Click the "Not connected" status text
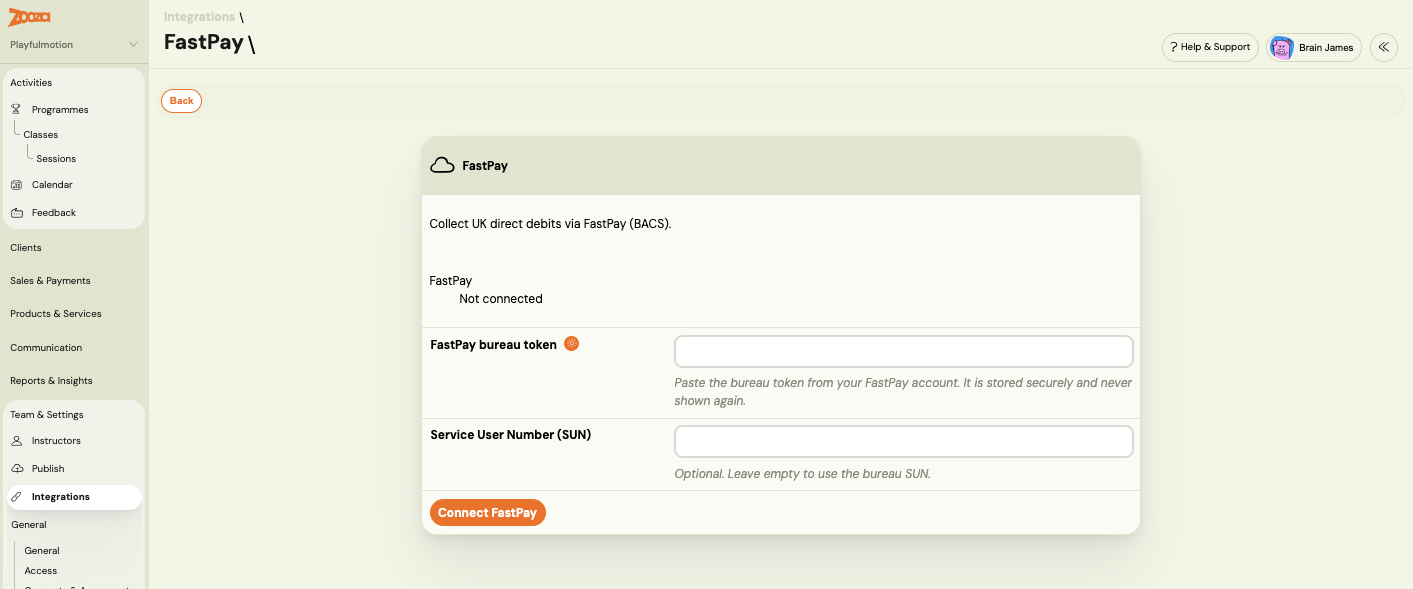The height and width of the screenshot is (589, 1413). pos(501,299)
